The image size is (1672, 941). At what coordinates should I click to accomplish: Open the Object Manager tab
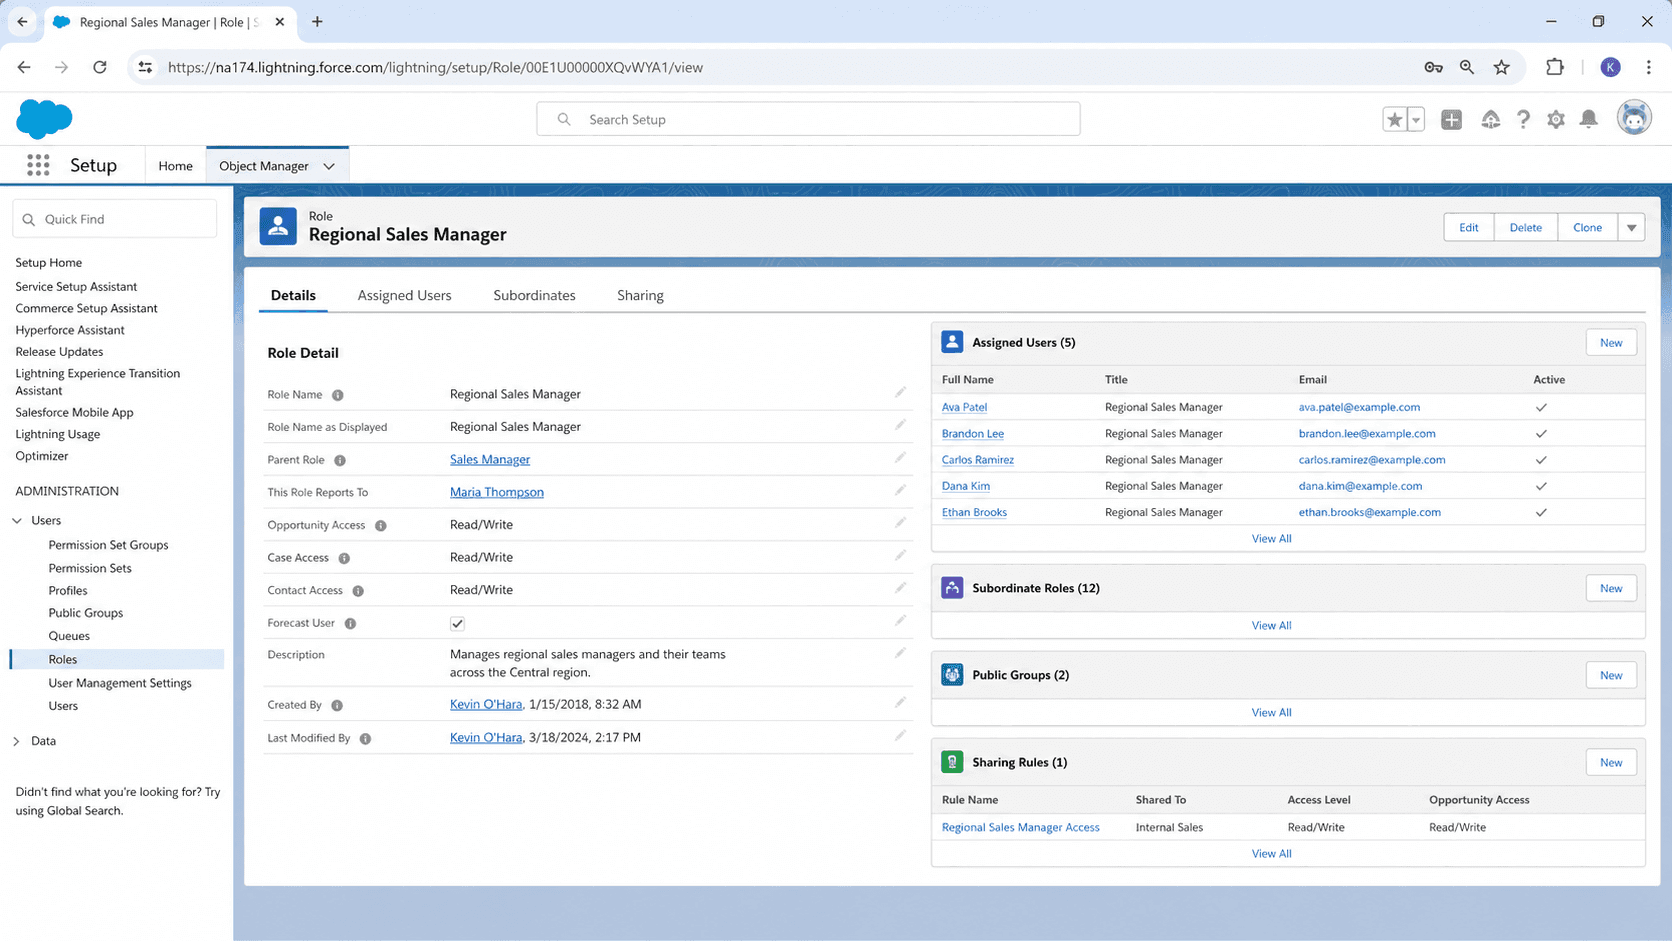tap(264, 166)
